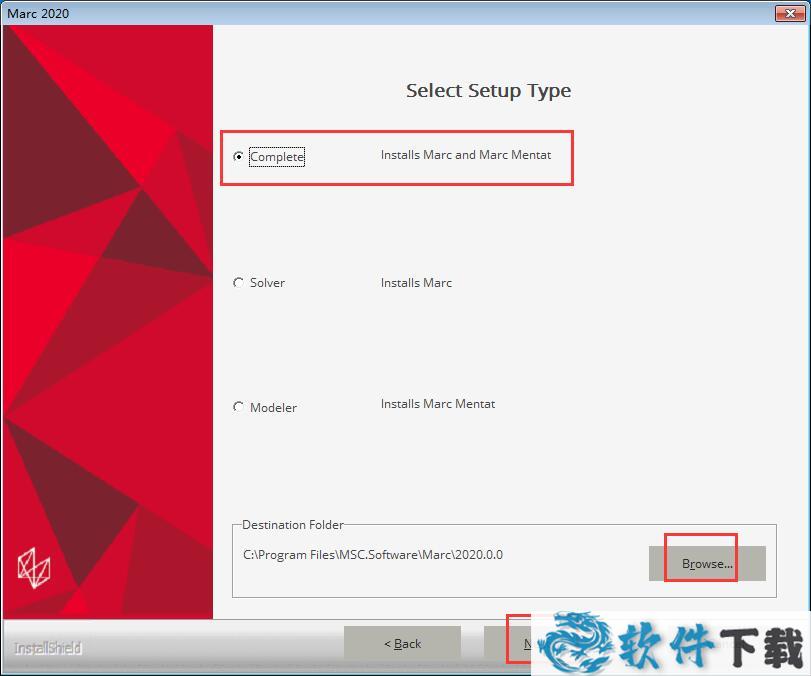811x676 pixels.
Task: Click the 'Installs Marc' Solver description
Action: (416, 283)
